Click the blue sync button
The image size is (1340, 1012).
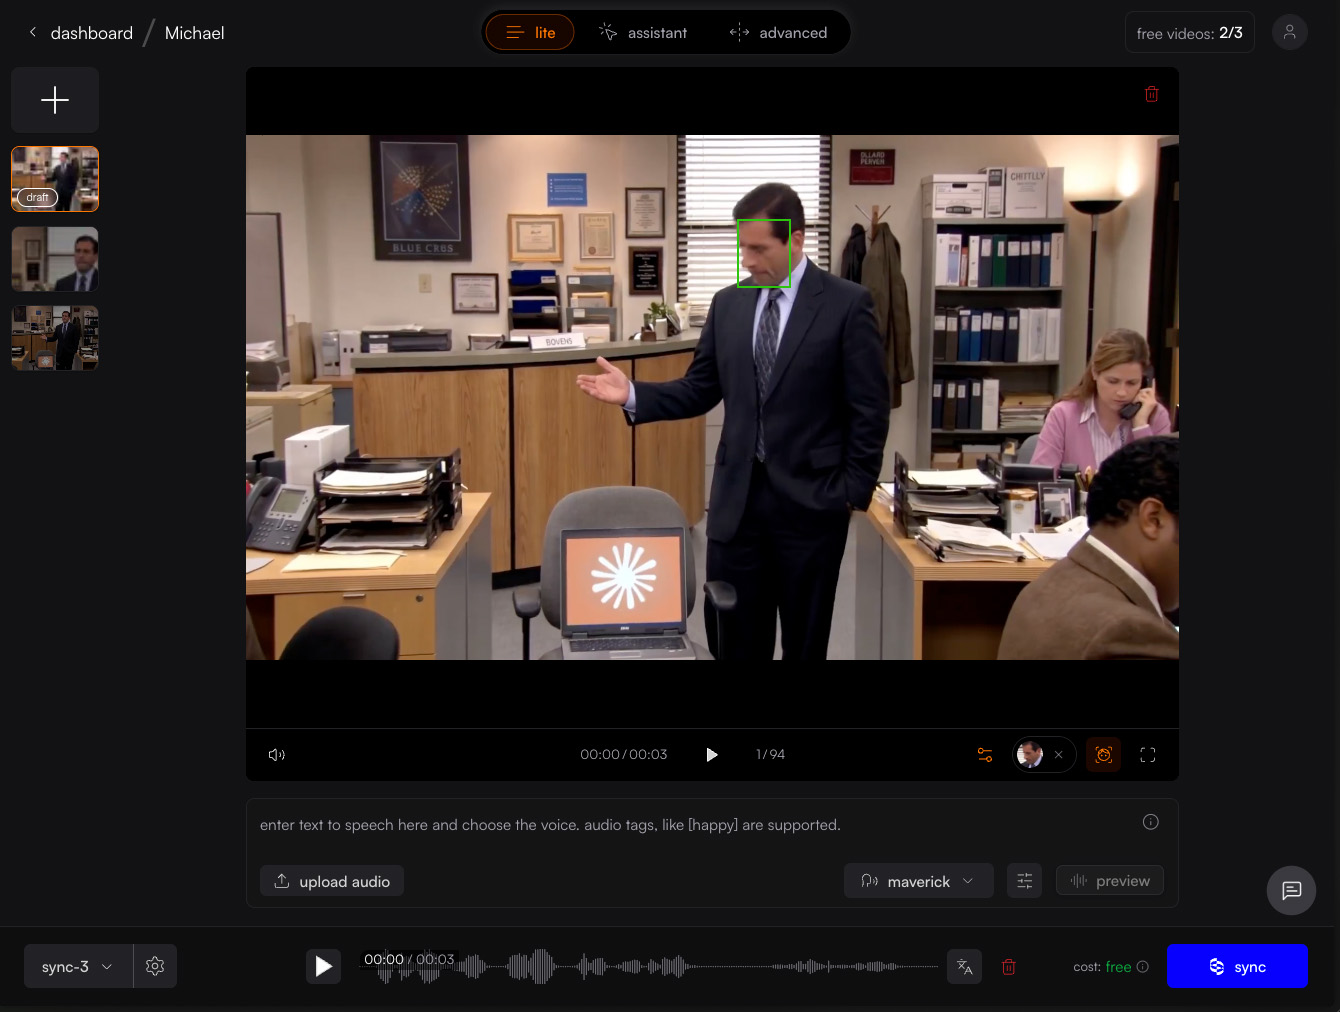click(x=1237, y=966)
